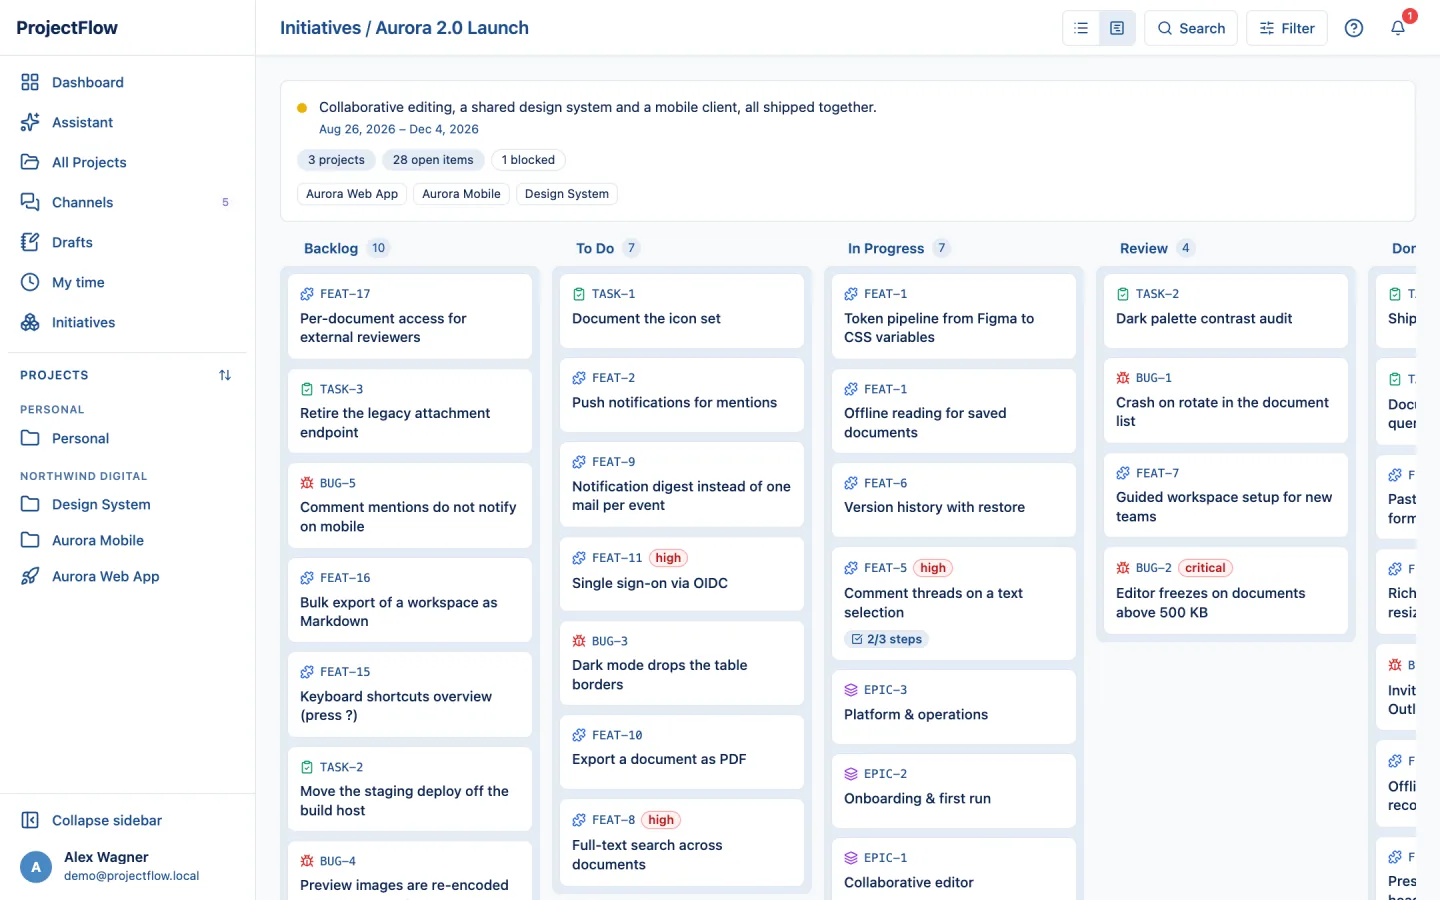Open the My time clock icon
This screenshot has width=1440, height=900.
point(30,282)
